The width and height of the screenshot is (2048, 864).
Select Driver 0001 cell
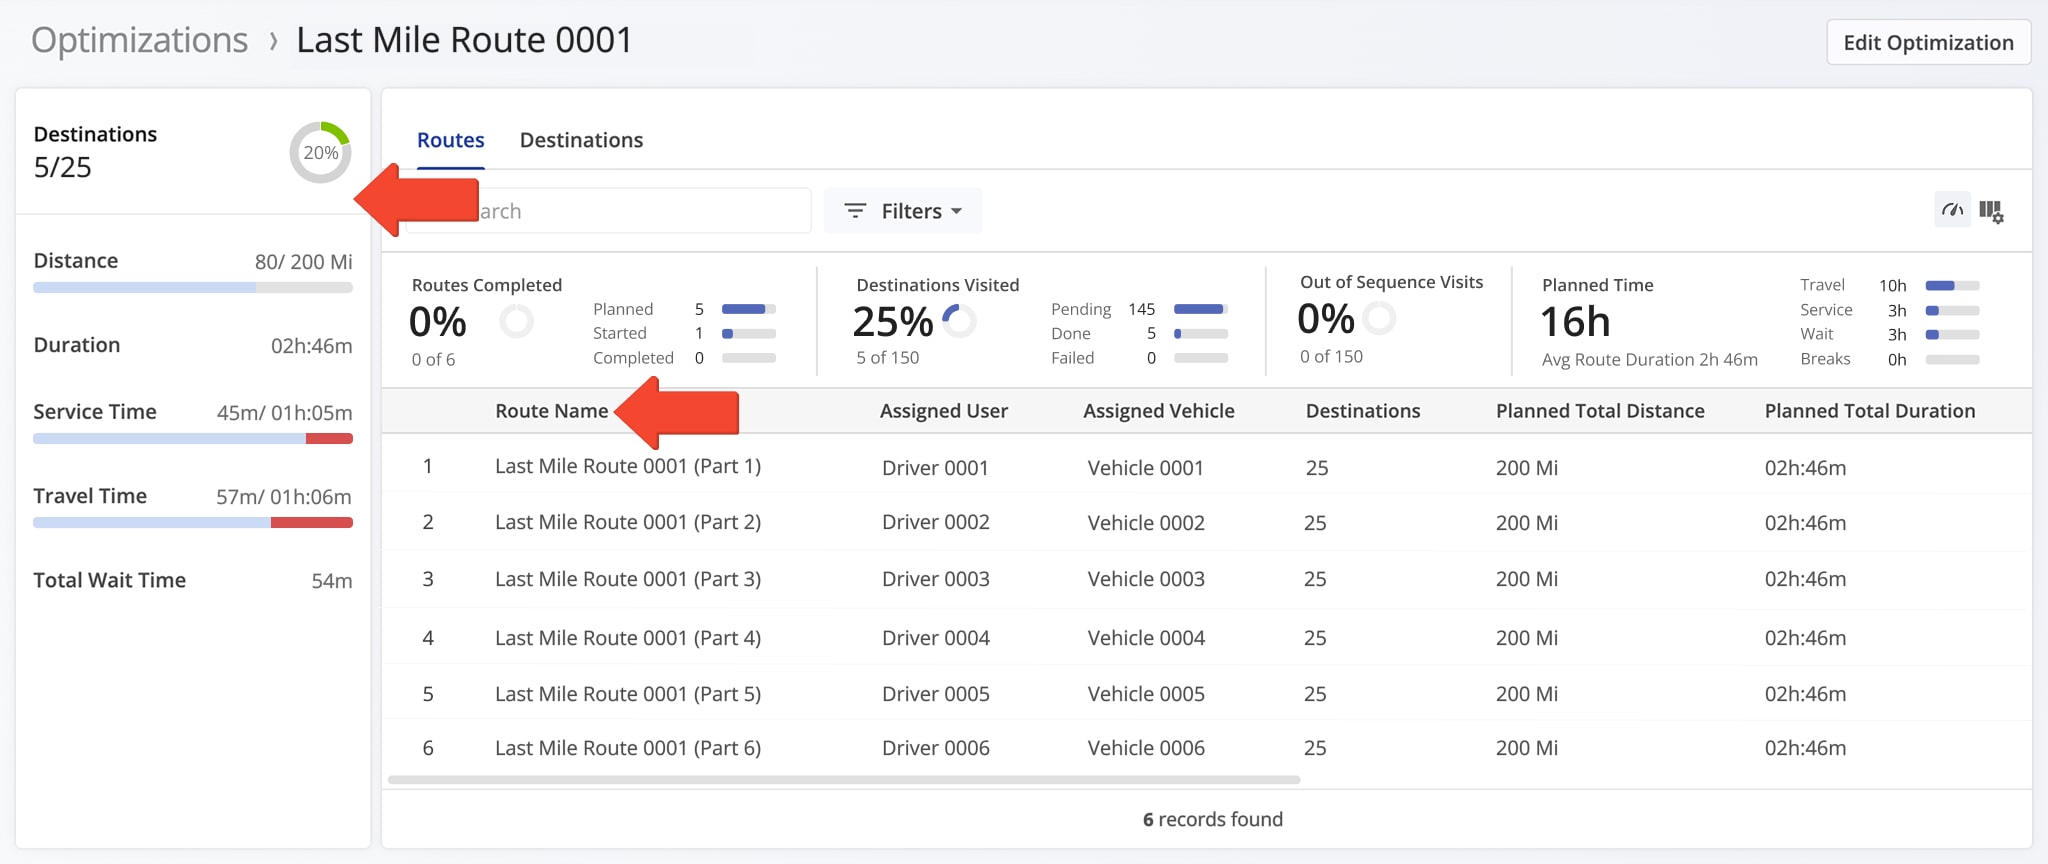[935, 468]
